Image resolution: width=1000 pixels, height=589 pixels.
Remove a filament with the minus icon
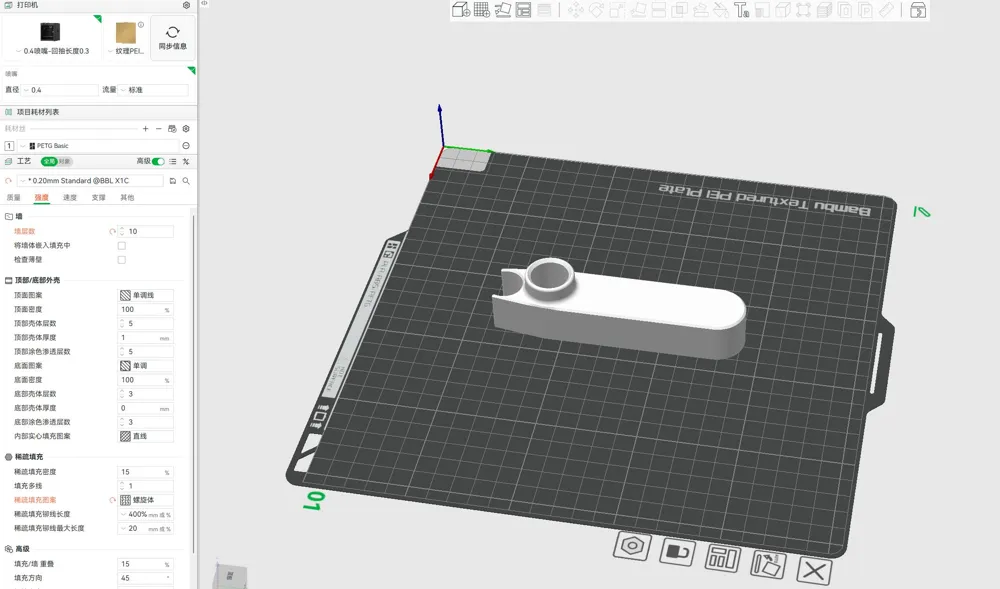[159, 129]
